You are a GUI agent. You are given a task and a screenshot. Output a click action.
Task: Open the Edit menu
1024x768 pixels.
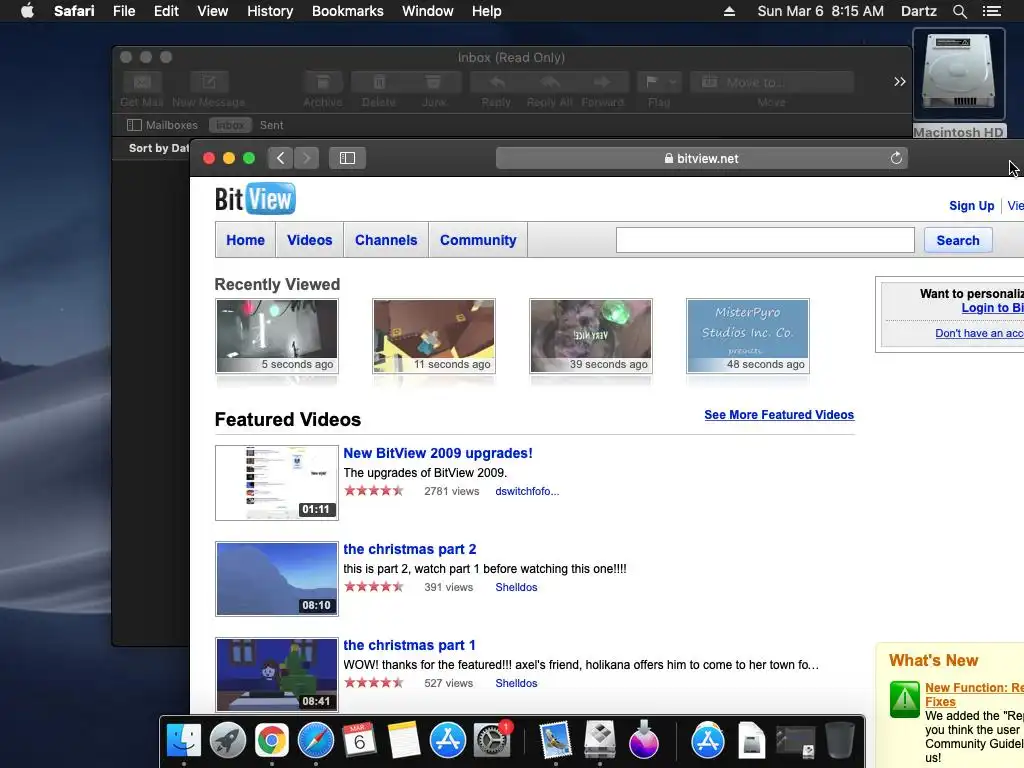[166, 11]
